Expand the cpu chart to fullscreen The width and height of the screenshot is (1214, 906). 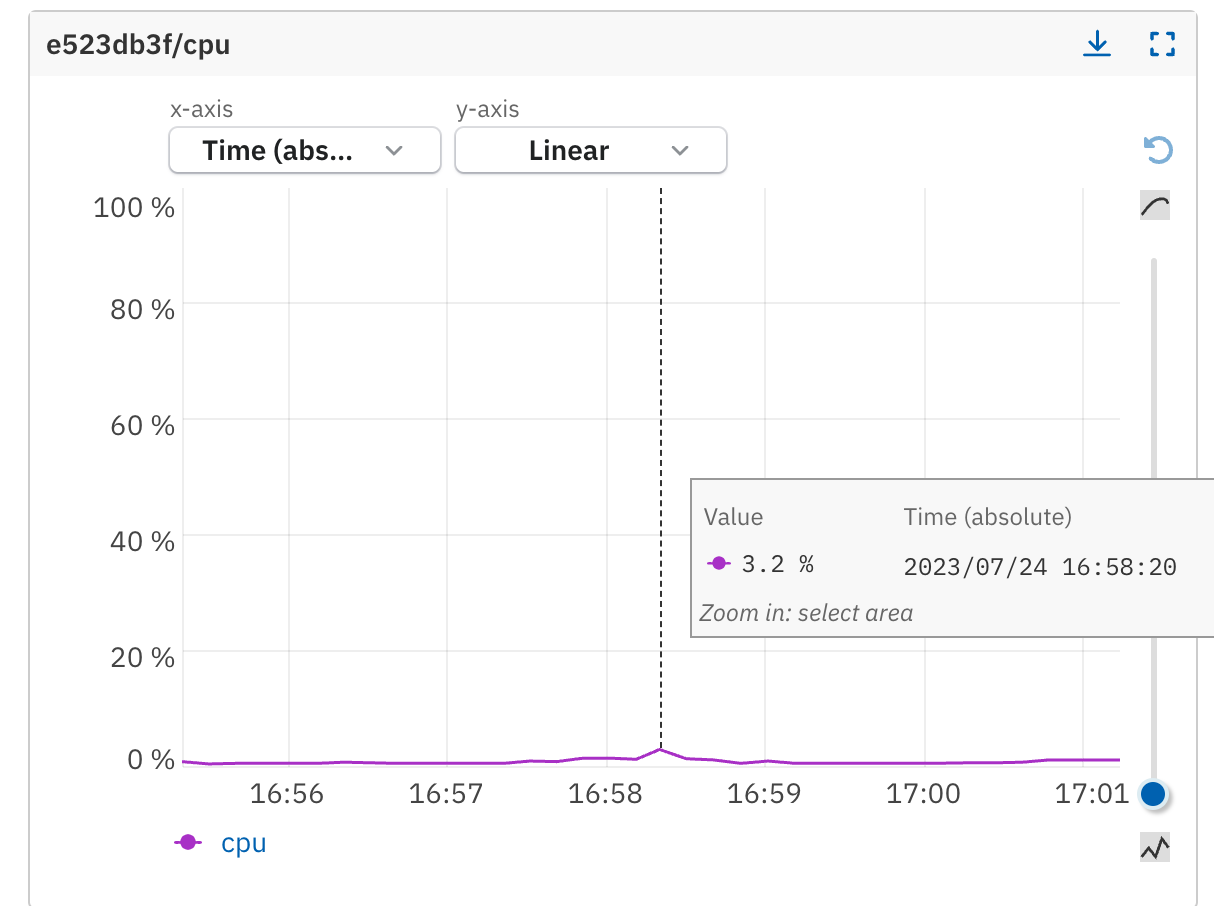coord(1161,44)
